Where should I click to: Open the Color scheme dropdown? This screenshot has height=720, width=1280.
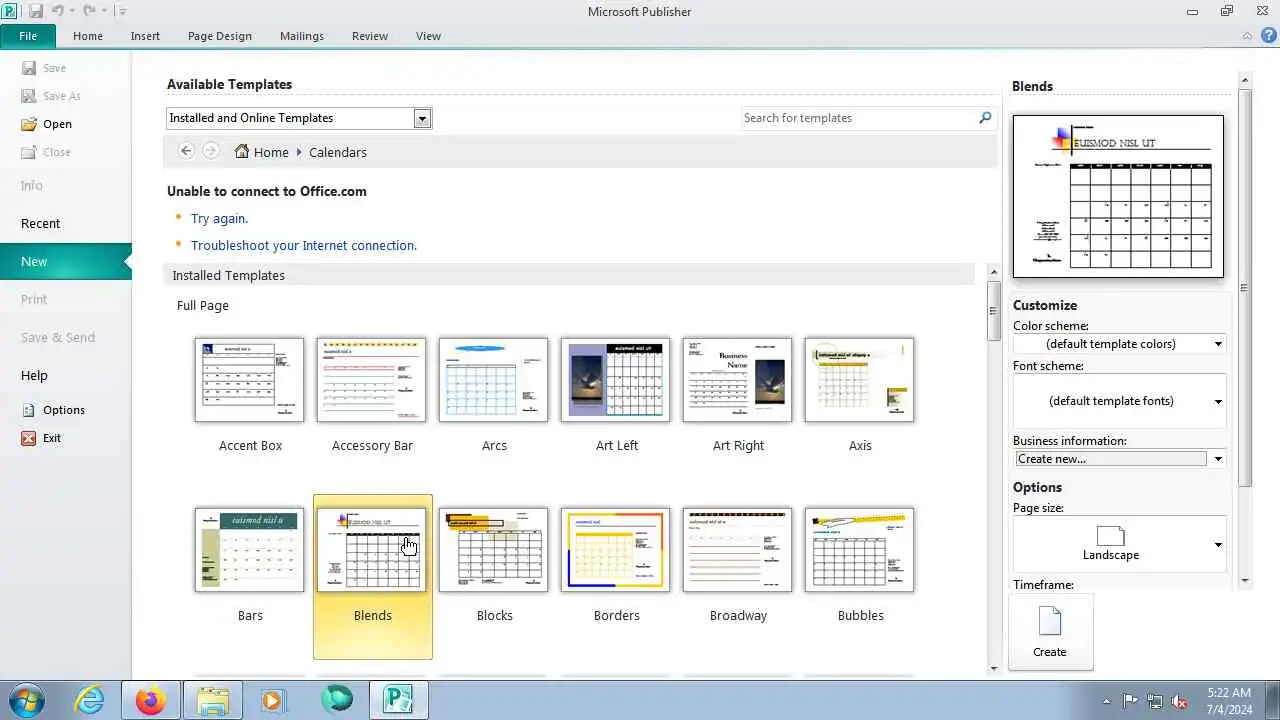coord(1119,344)
